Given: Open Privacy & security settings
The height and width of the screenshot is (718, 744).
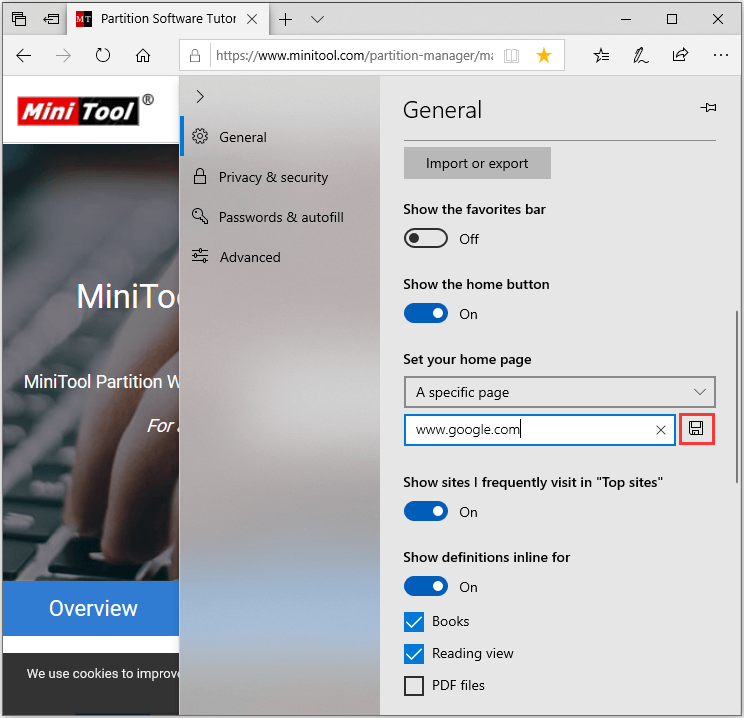Looking at the screenshot, I should (280, 177).
